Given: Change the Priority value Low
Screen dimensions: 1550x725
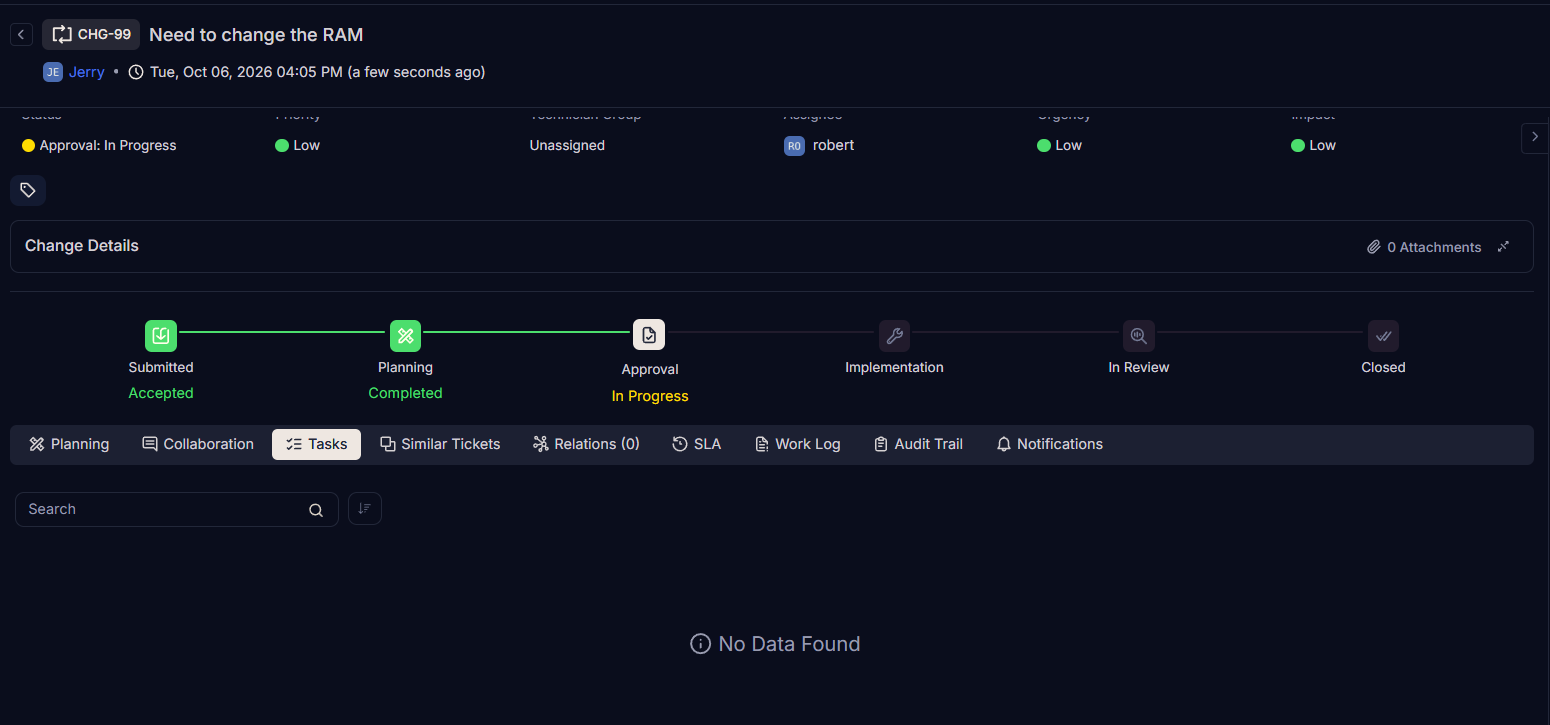Looking at the screenshot, I should tap(298, 145).
